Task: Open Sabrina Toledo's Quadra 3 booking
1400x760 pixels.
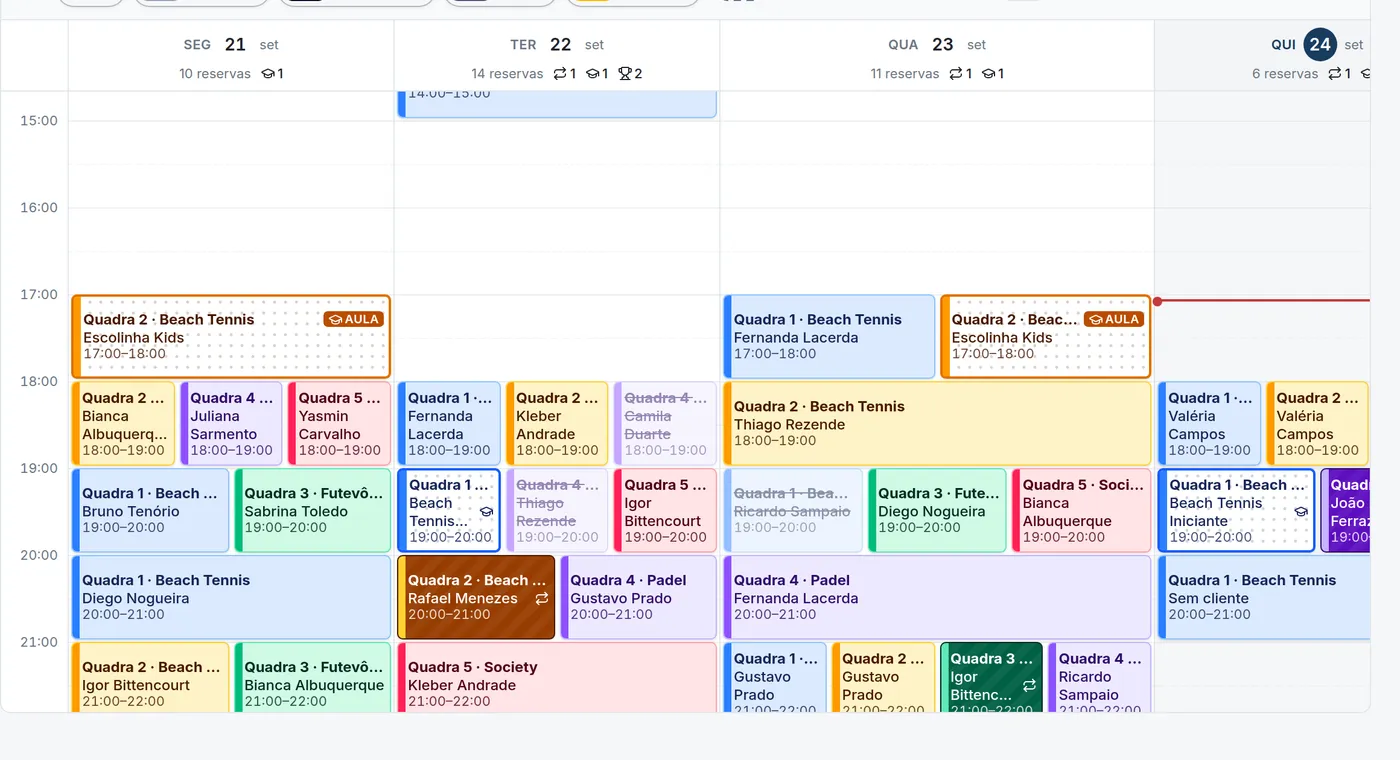Action: tap(313, 510)
